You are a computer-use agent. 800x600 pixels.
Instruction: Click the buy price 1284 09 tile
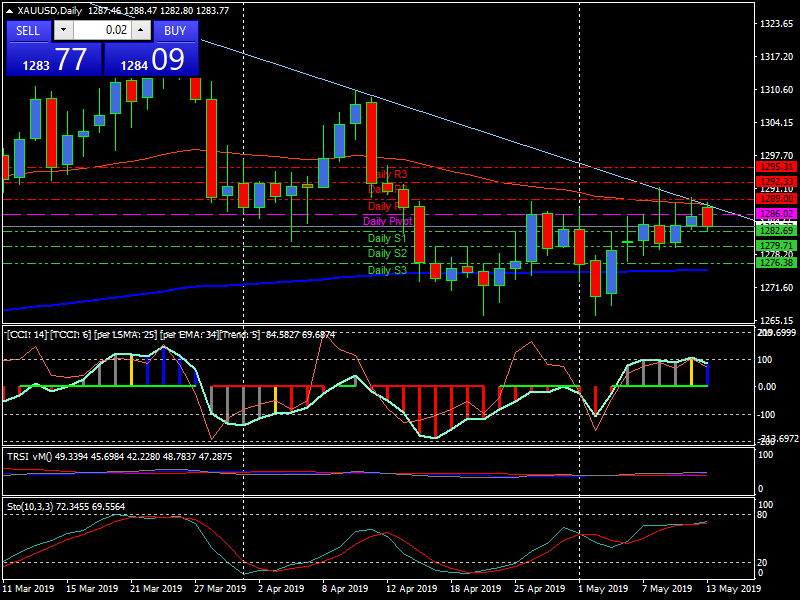pos(152,60)
